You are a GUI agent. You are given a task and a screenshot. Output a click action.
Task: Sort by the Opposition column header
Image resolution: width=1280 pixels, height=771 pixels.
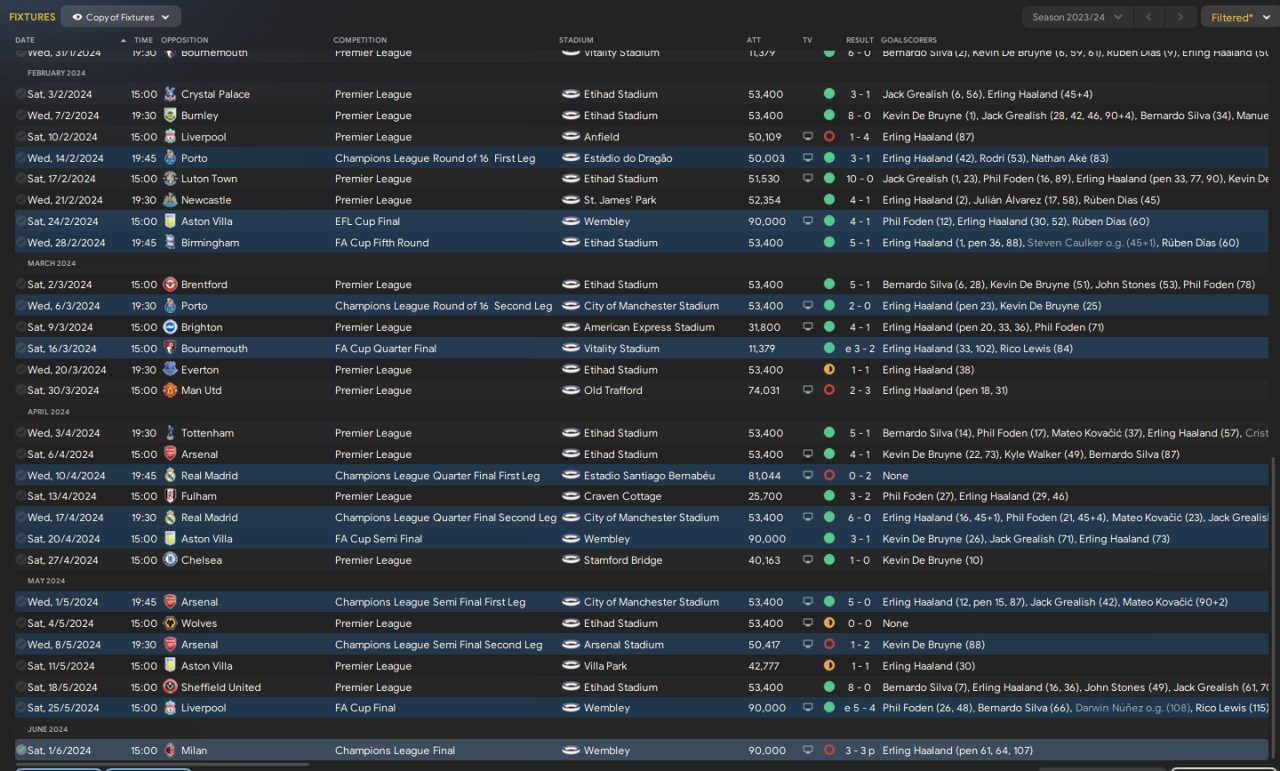185,40
